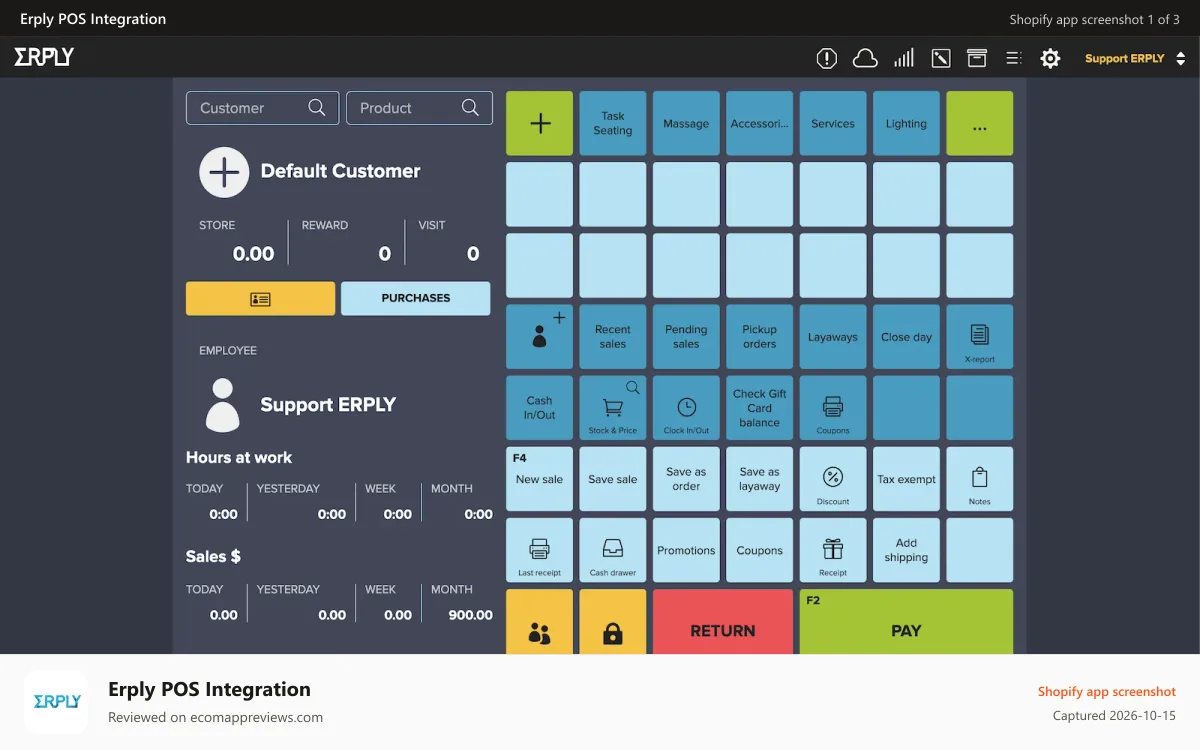
Task: Click the Customer search field
Action: pyautogui.click(x=263, y=108)
